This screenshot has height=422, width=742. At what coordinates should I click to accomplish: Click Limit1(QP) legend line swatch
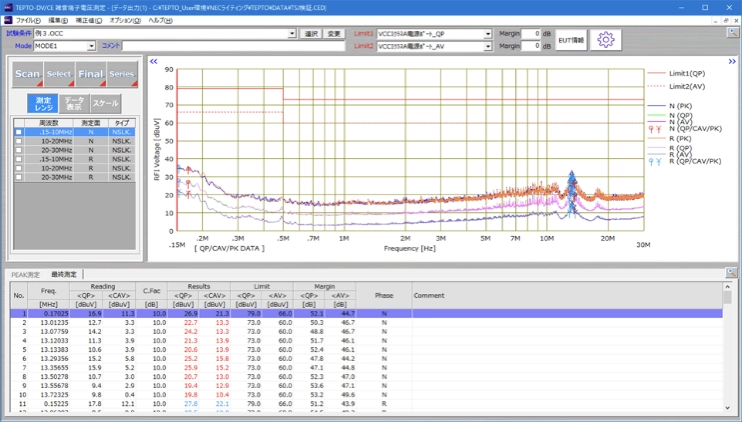click(656, 73)
